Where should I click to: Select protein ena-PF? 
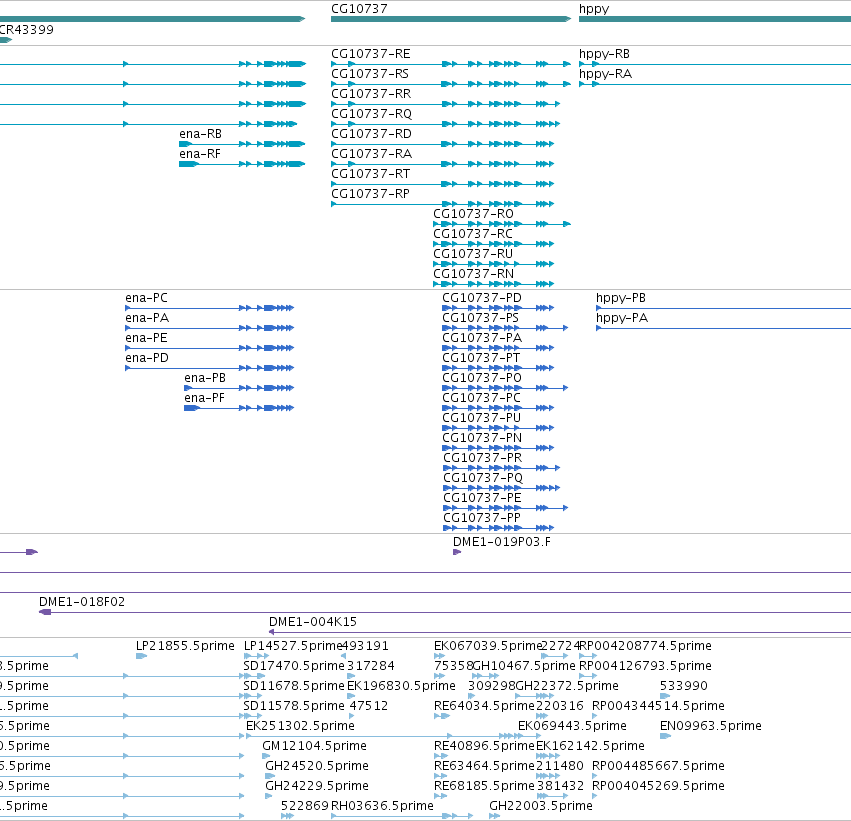204,398
